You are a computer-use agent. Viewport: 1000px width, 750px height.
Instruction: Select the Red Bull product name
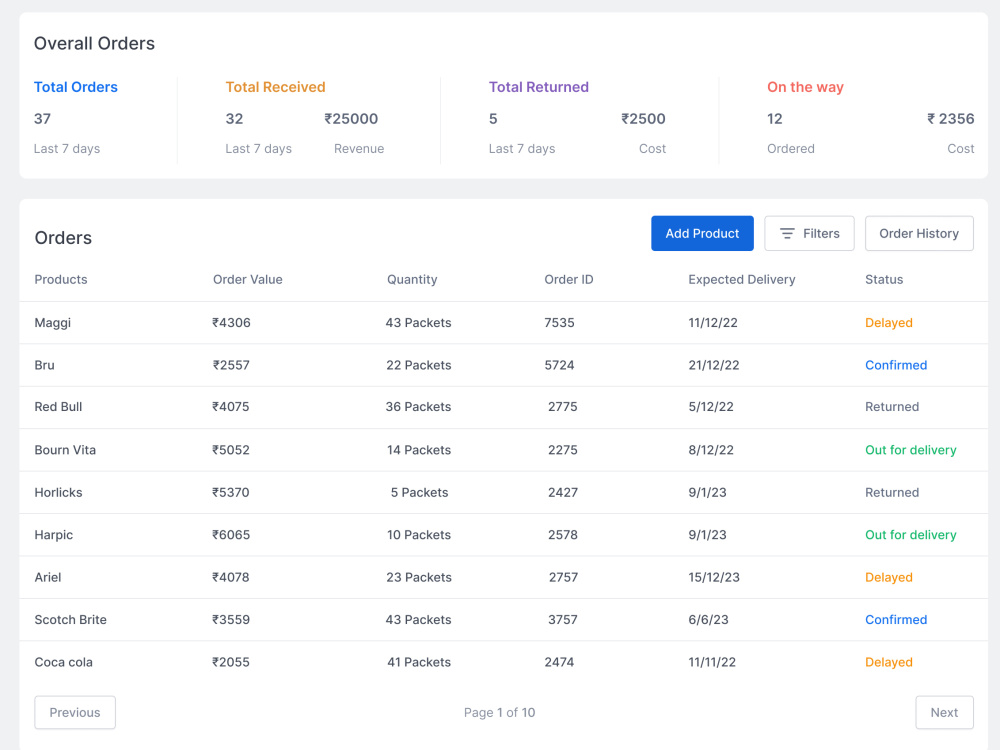pyautogui.click(x=58, y=407)
